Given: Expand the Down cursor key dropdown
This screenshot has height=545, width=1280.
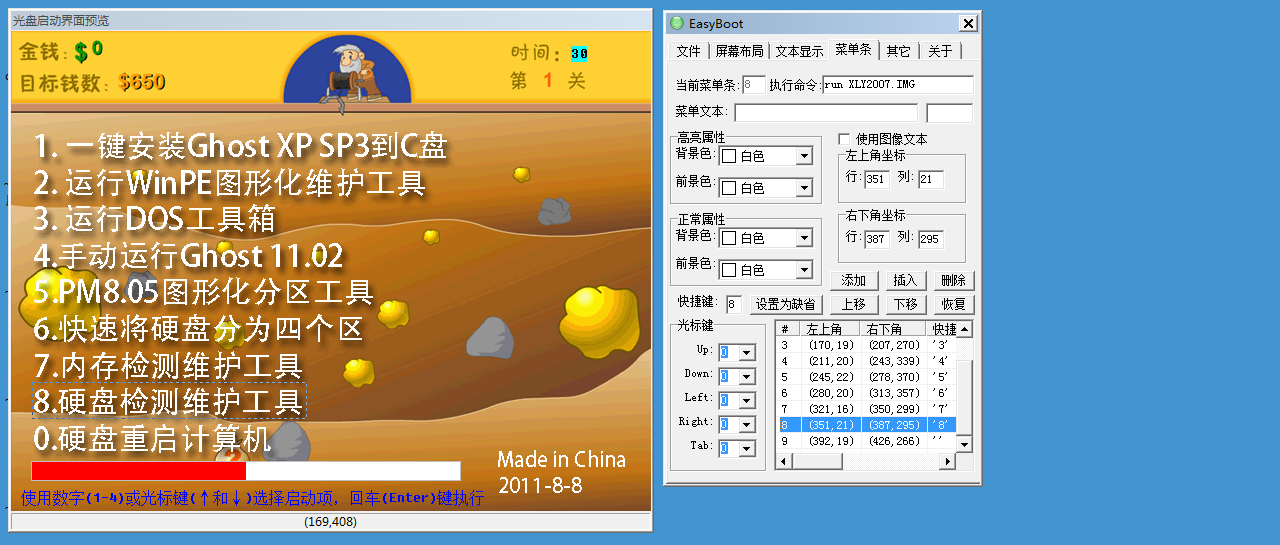Looking at the screenshot, I should pos(746,377).
